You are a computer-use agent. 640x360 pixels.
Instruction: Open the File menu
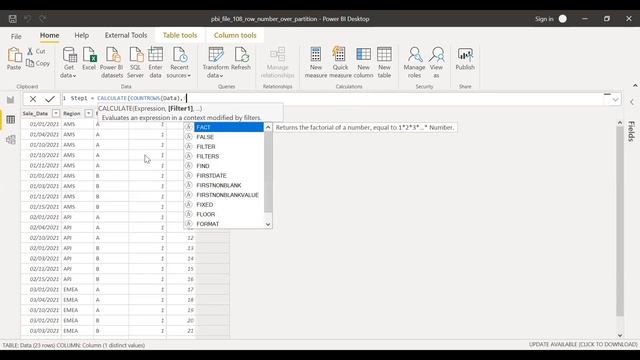(x=16, y=36)
